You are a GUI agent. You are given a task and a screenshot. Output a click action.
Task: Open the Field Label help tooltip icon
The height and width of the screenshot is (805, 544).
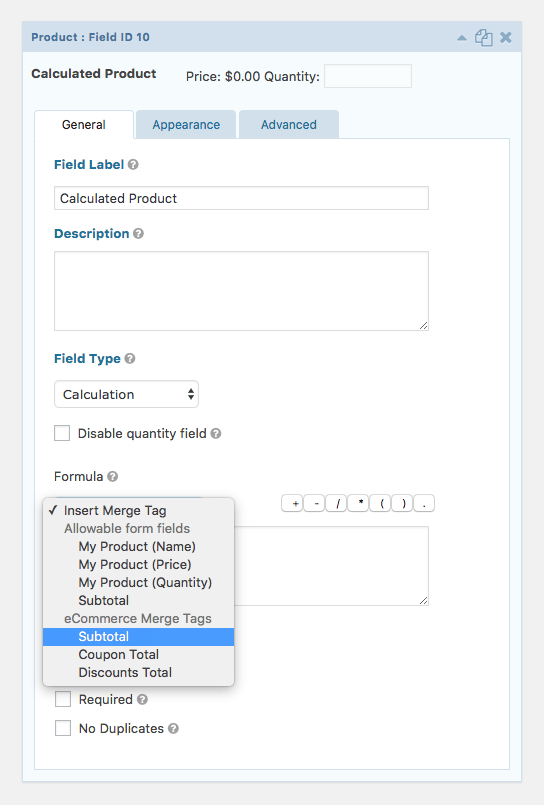click(x=133, y=165)
